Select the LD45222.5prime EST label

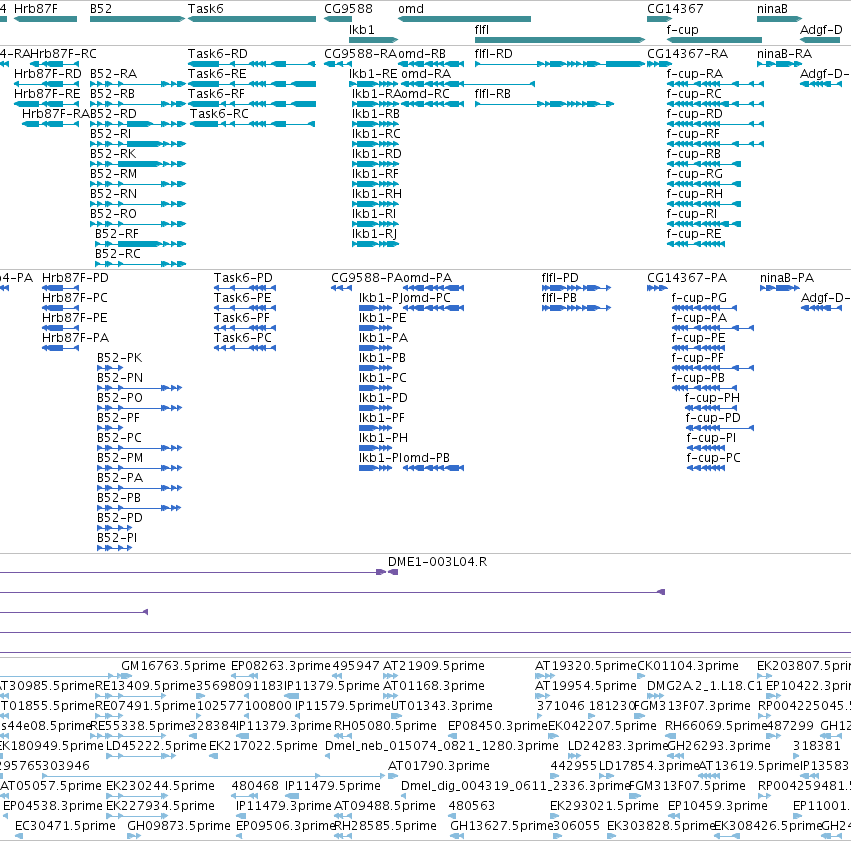156,746
